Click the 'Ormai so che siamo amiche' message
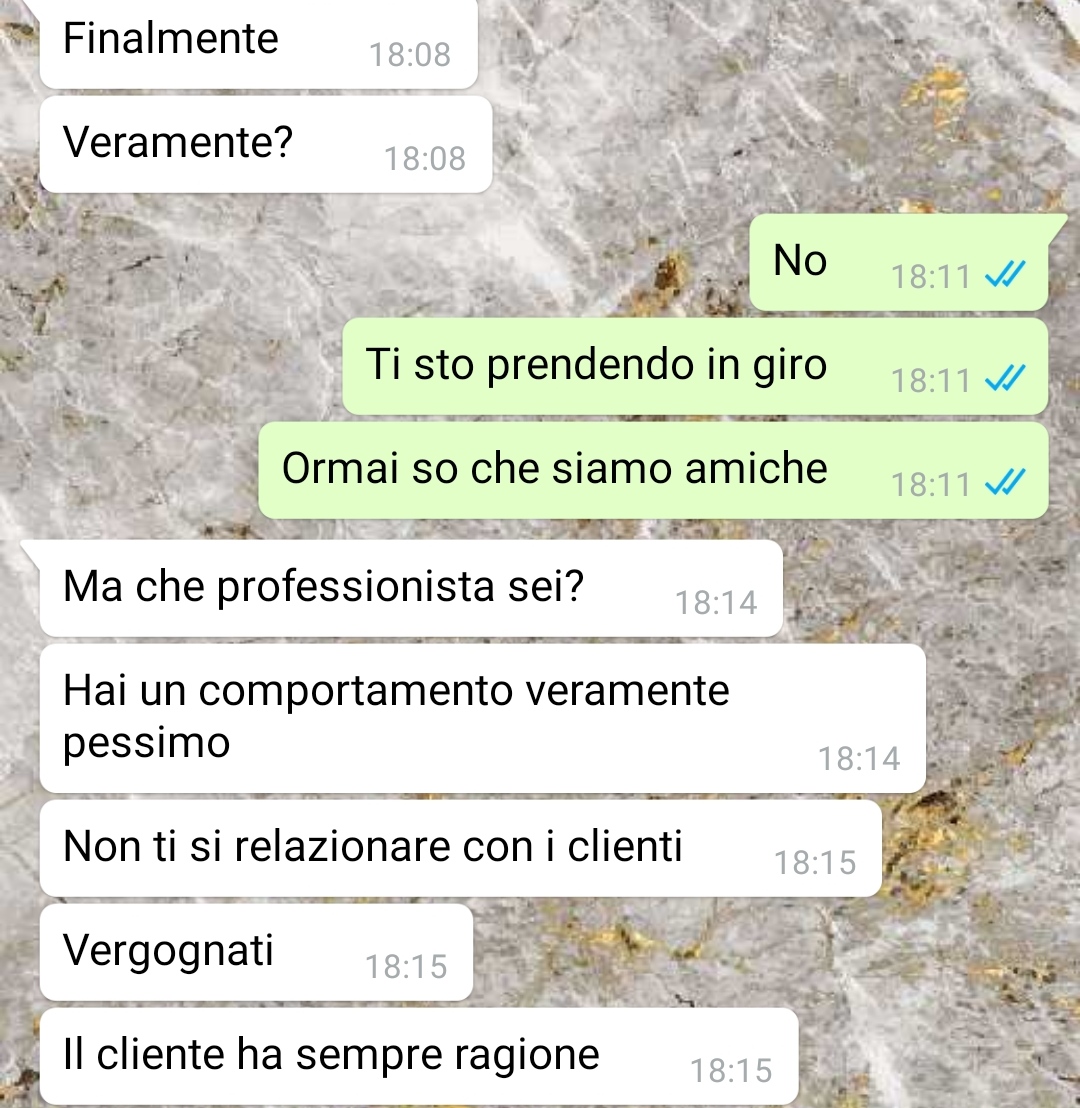Viewport: 1080px width, 1108px height. point(654,470)
